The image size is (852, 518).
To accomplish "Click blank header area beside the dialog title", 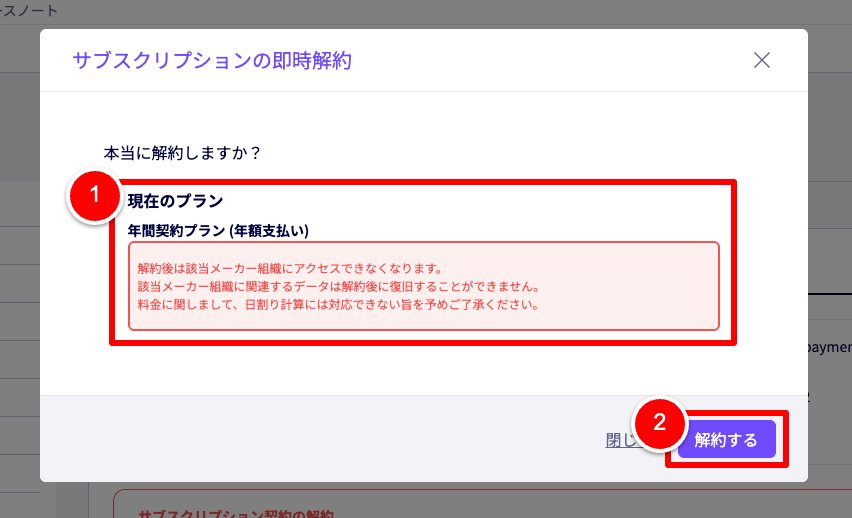I will pos(543,60).
